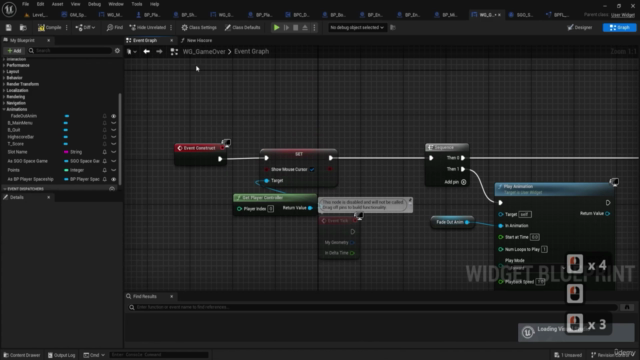Toggle Show Mouse Cursor checkbox on SET node
This screenshot has width=640, height=360.
[312, 169]
